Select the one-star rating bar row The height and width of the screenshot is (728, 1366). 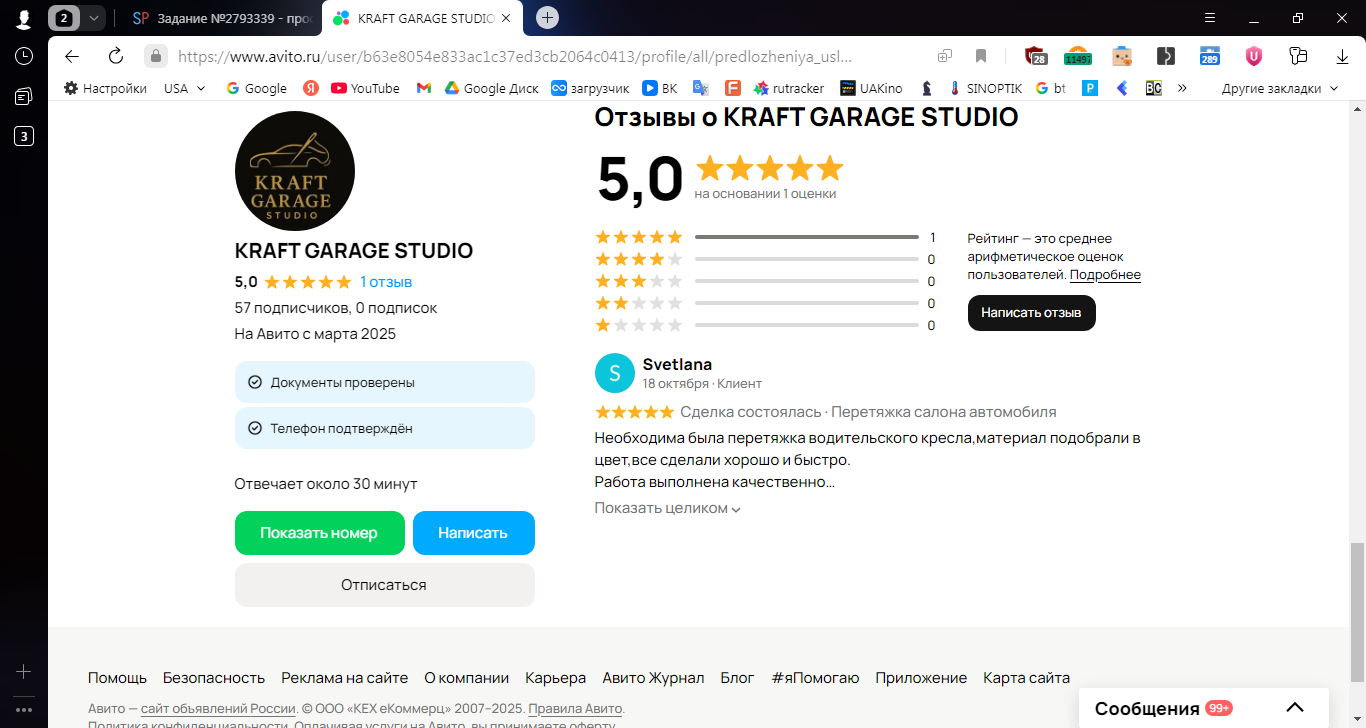(765, 325)
